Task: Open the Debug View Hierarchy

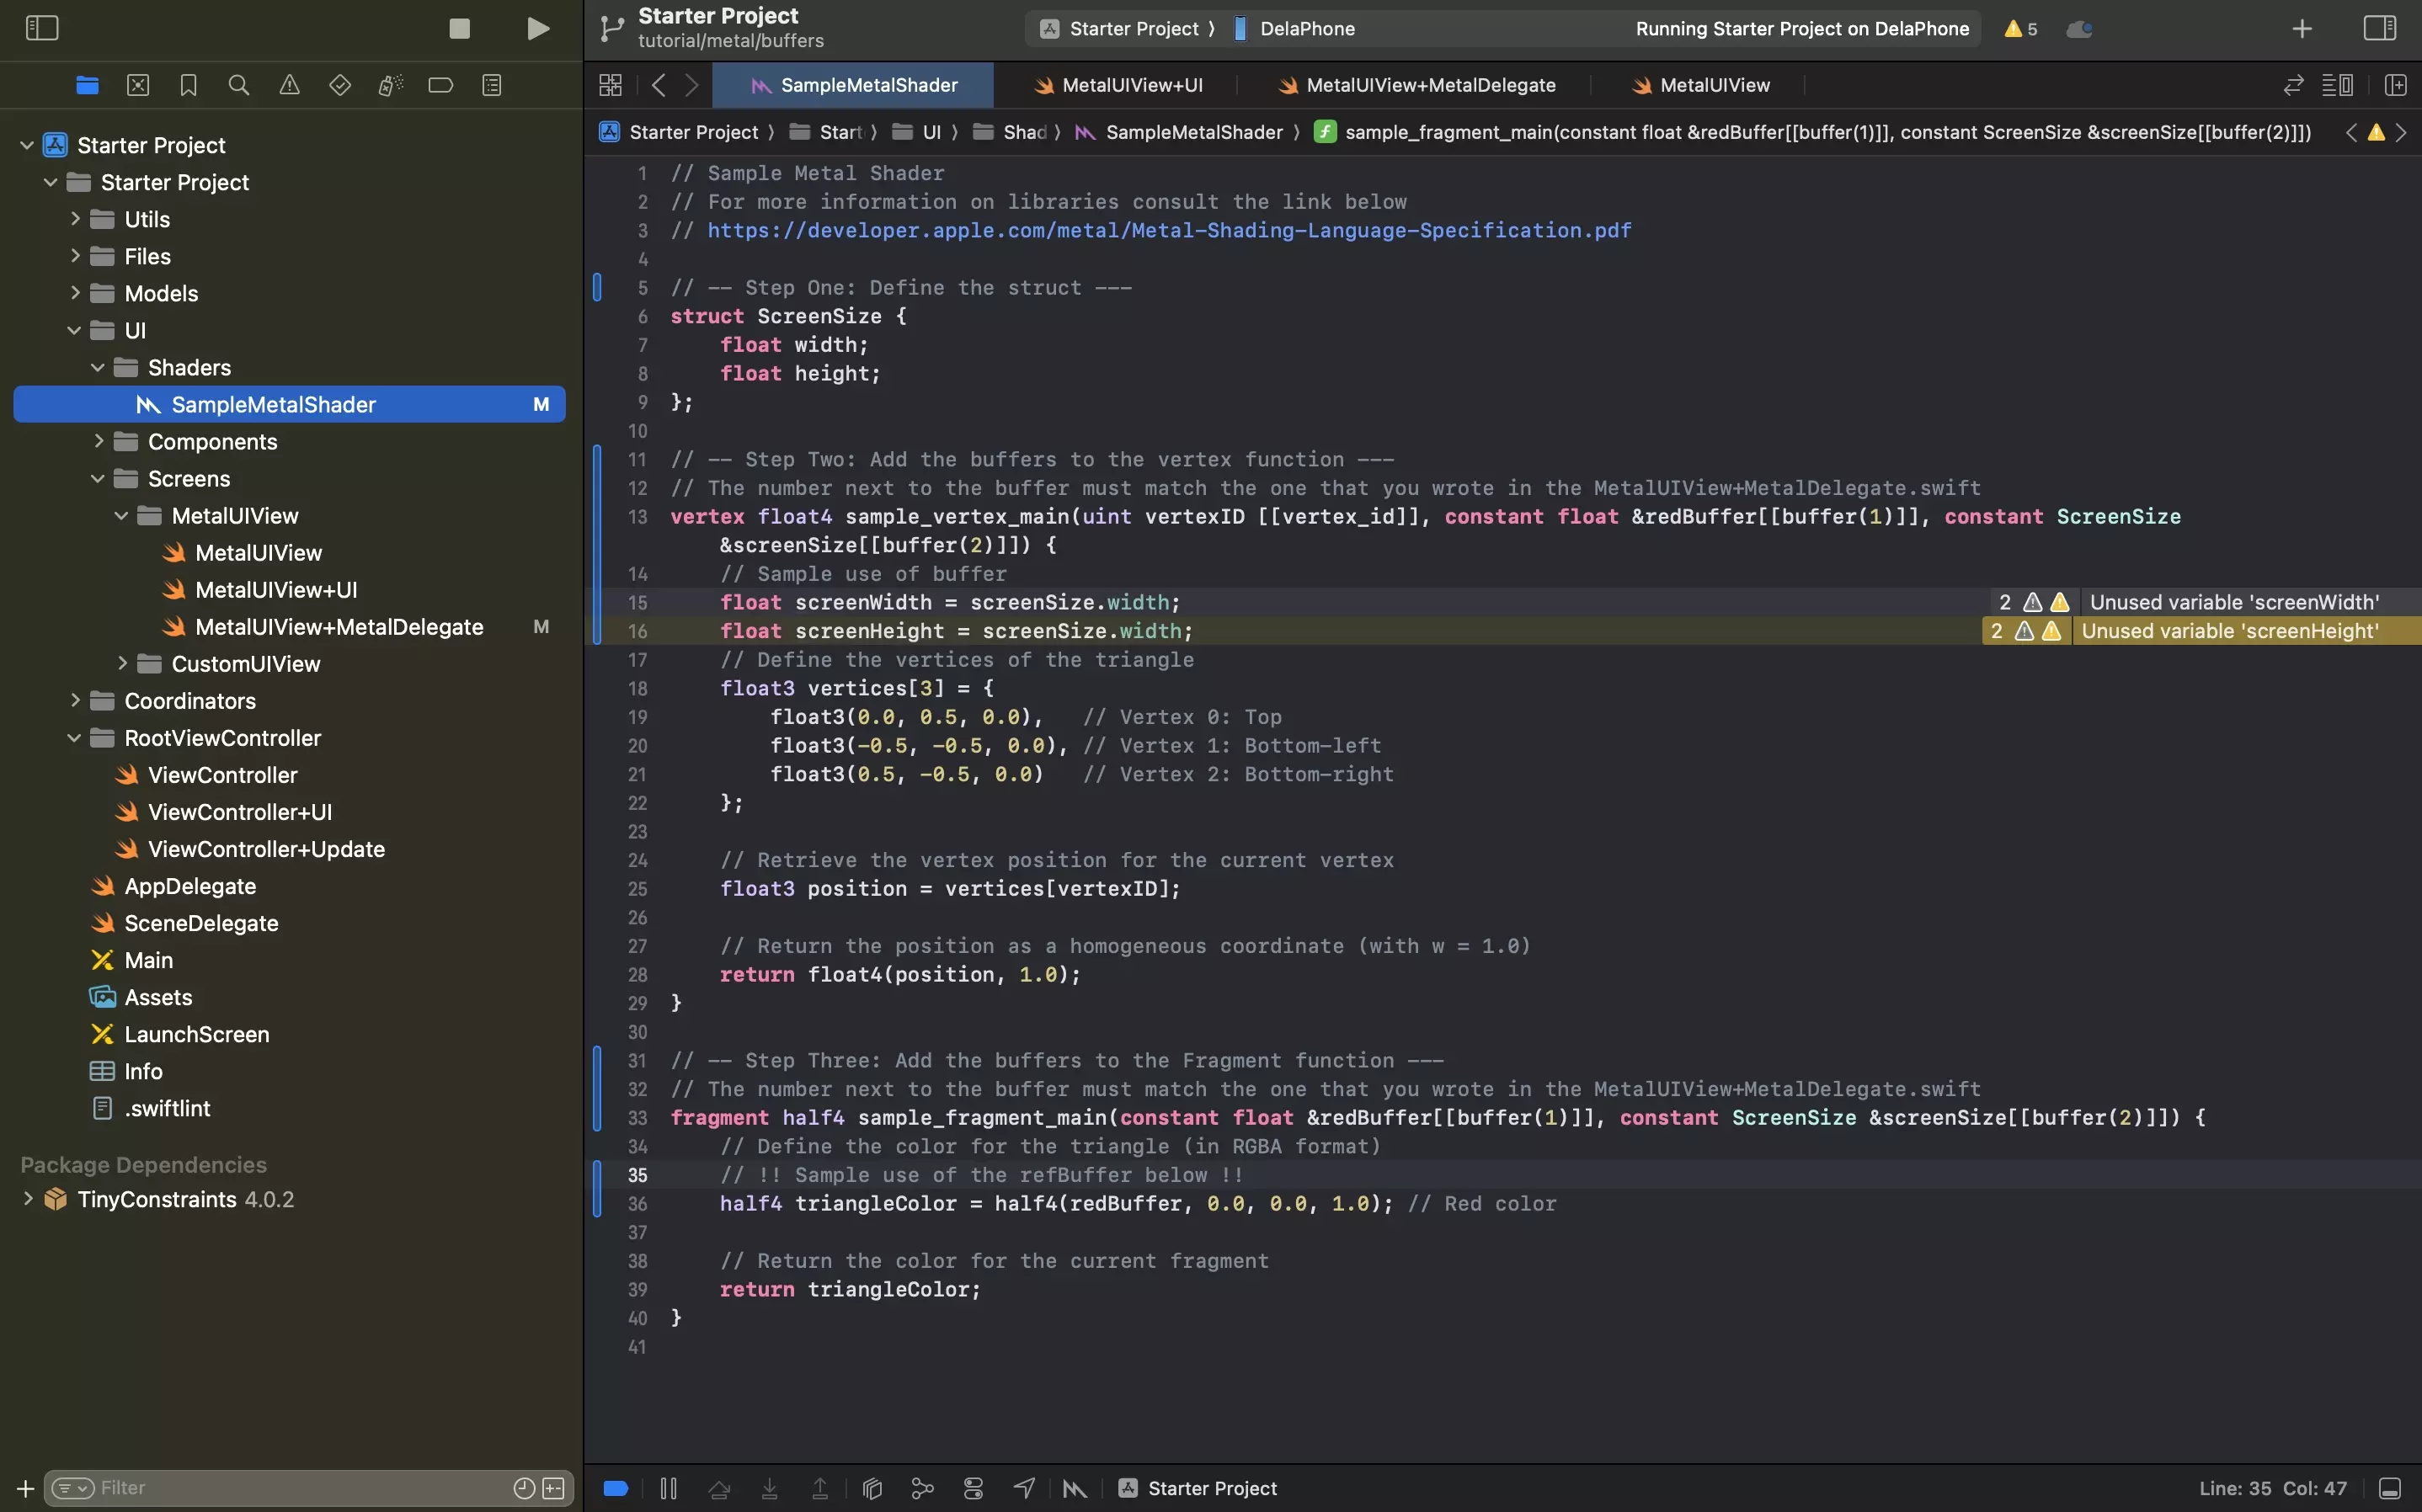Action: pos(872,1488)
